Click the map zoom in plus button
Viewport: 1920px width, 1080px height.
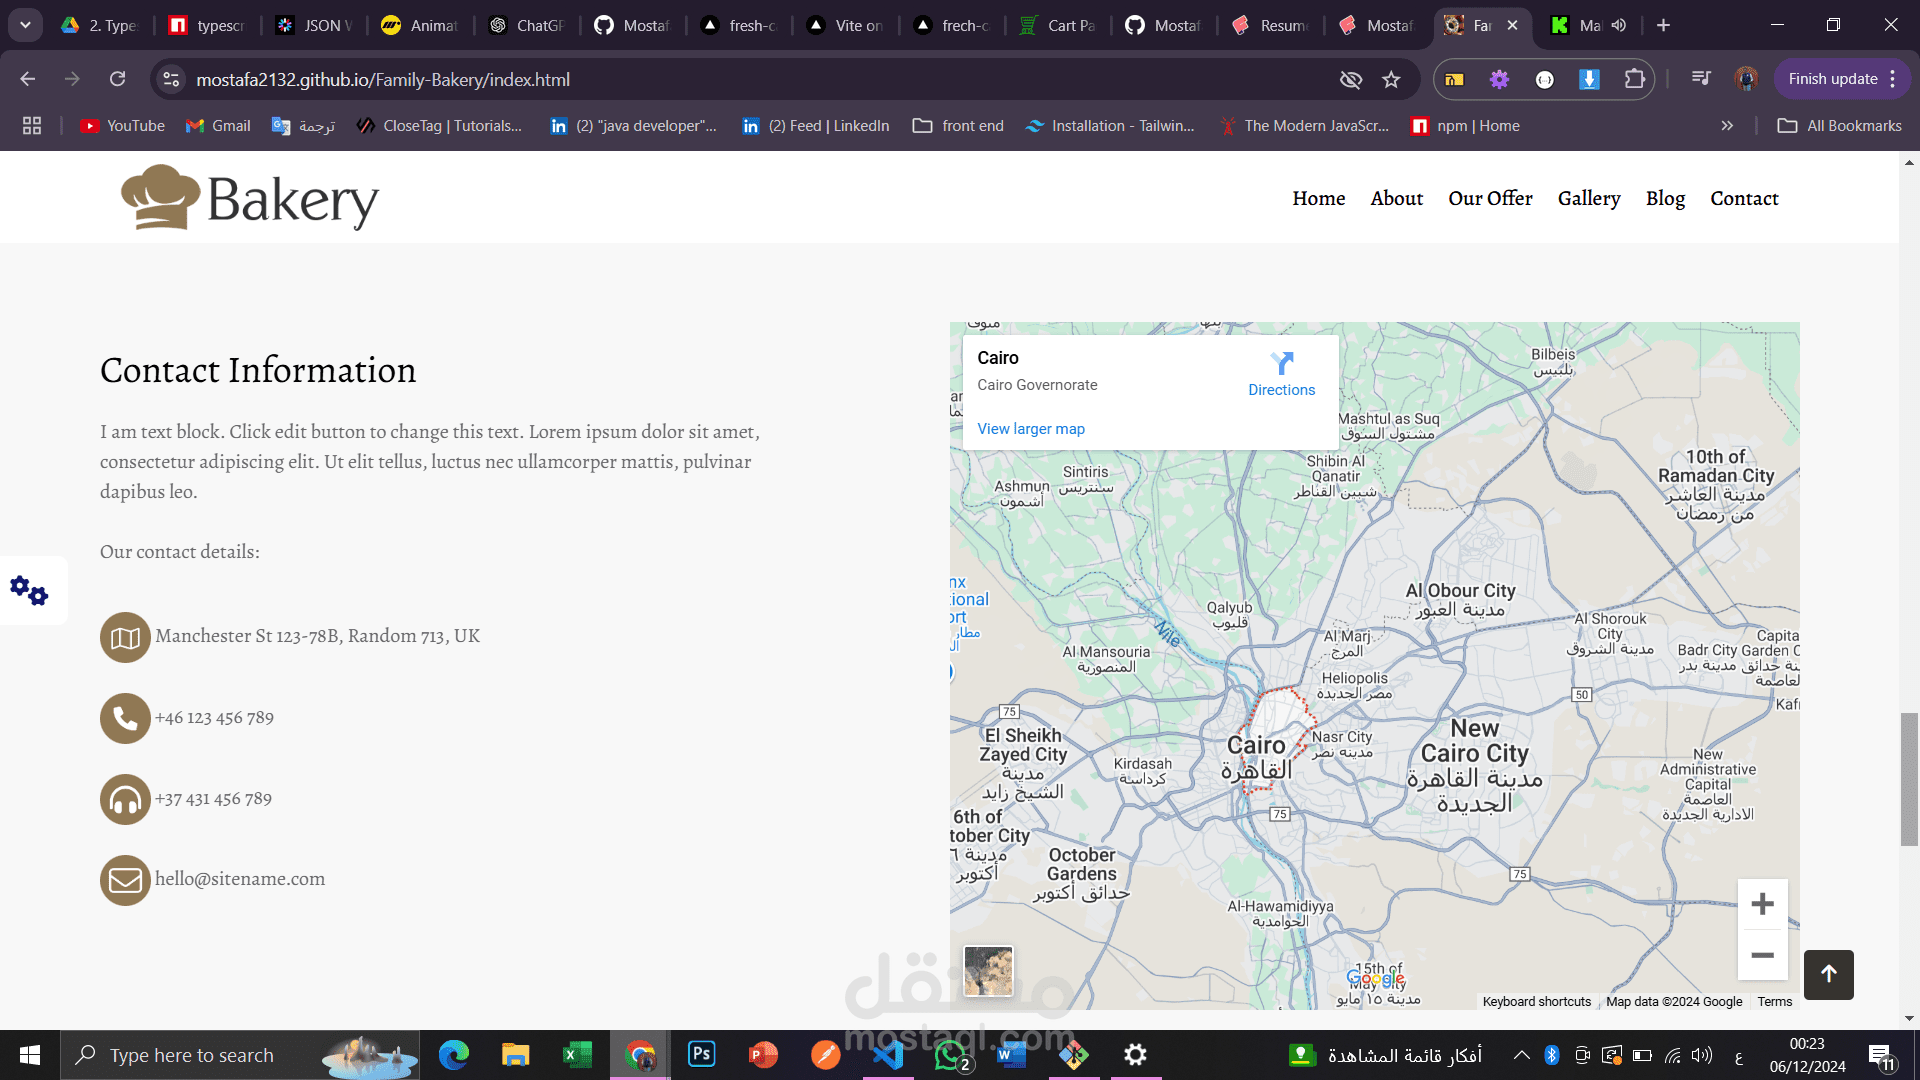(1762, 904)
